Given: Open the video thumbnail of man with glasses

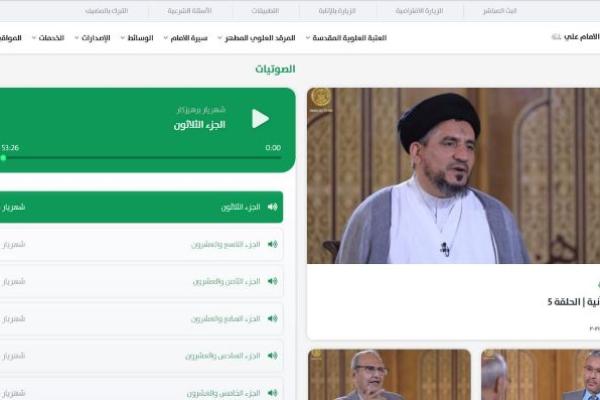Looking at the screenshot, I should click(389, 375).
